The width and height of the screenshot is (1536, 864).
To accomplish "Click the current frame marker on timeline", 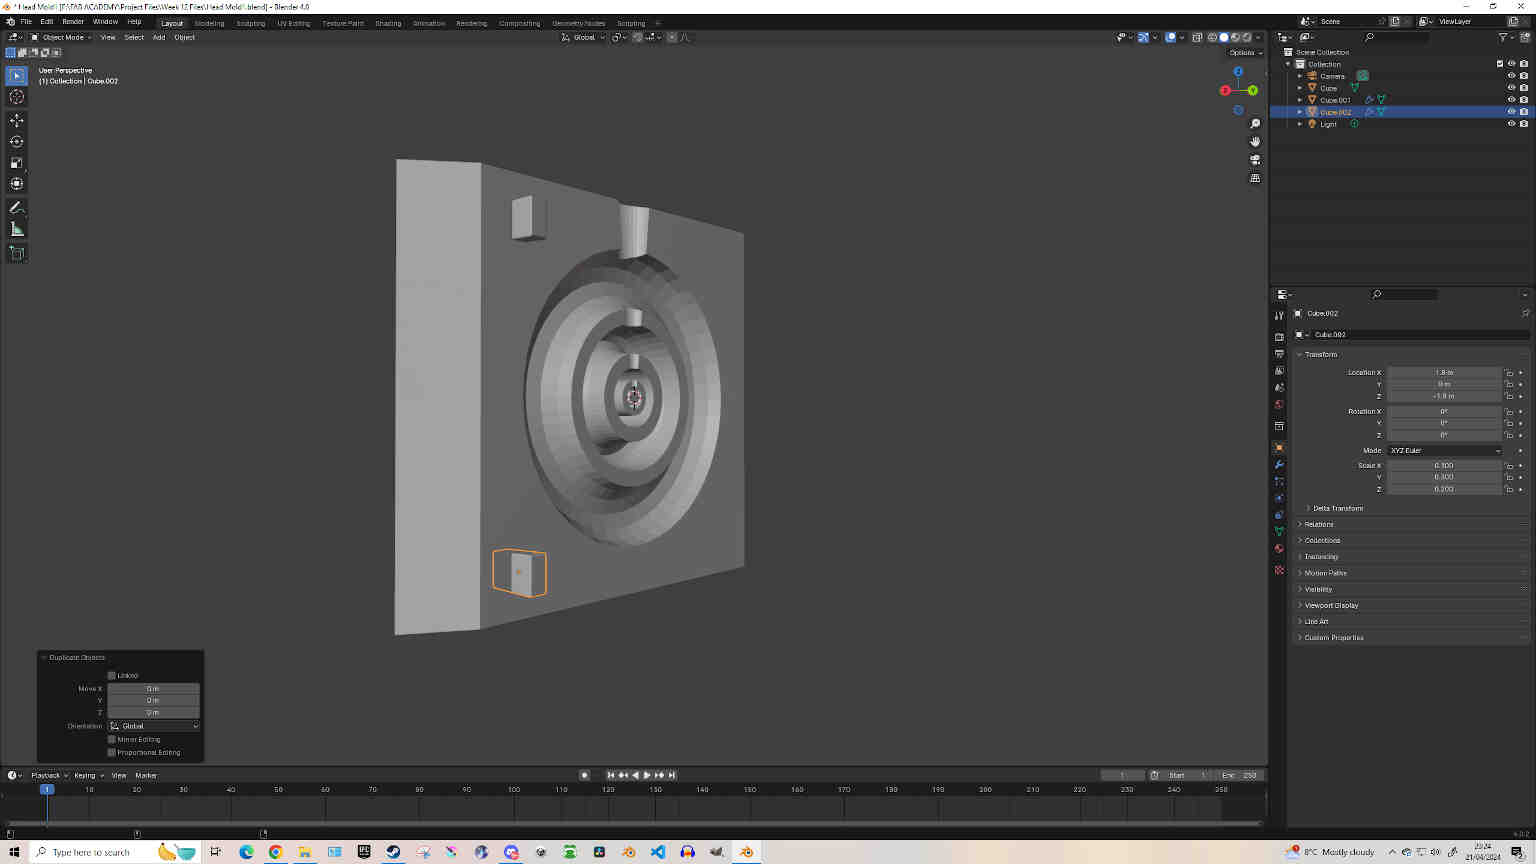I will pyautogui.click(x=46, y=789).
